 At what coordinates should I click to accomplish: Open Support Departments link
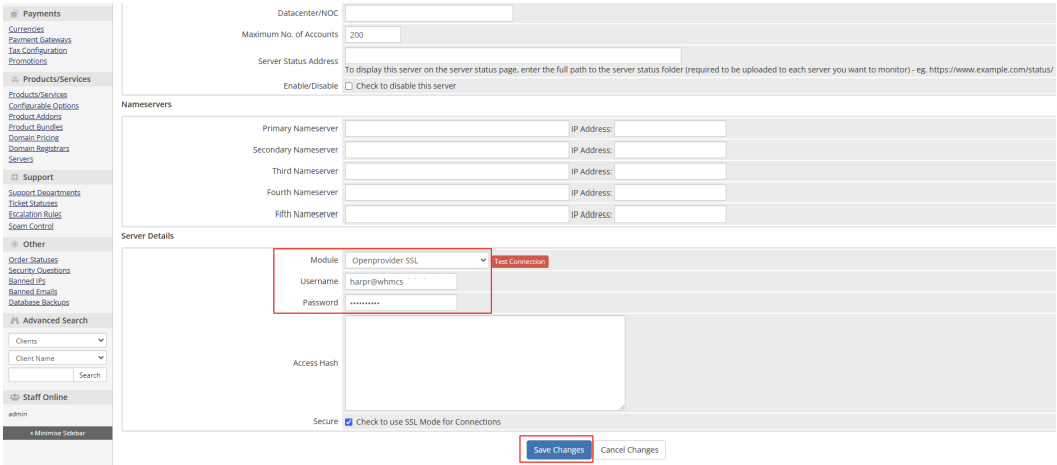(44, 193)
